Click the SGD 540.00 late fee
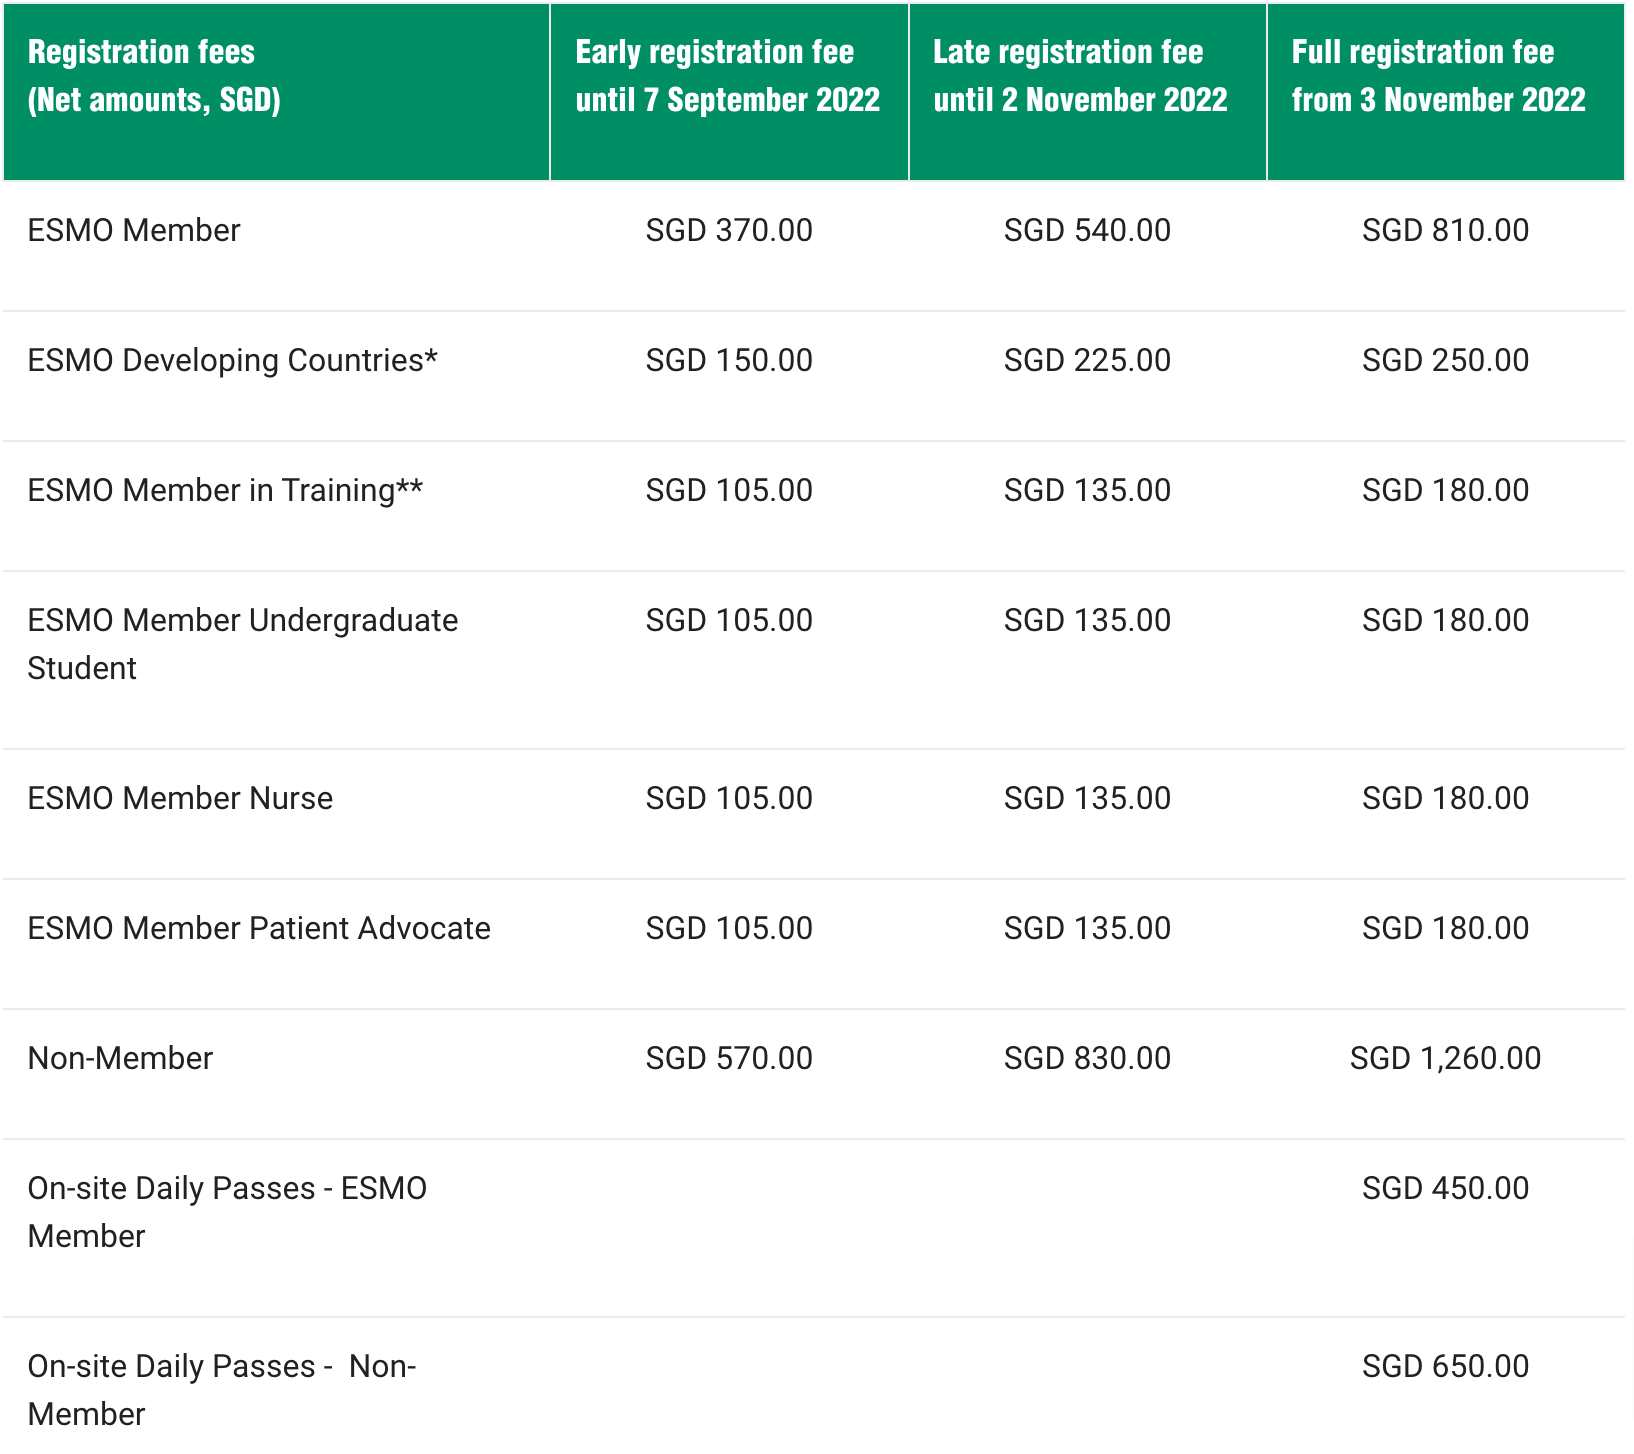This screenshot has height=1454, width=1634. [x=1087, y=231]
